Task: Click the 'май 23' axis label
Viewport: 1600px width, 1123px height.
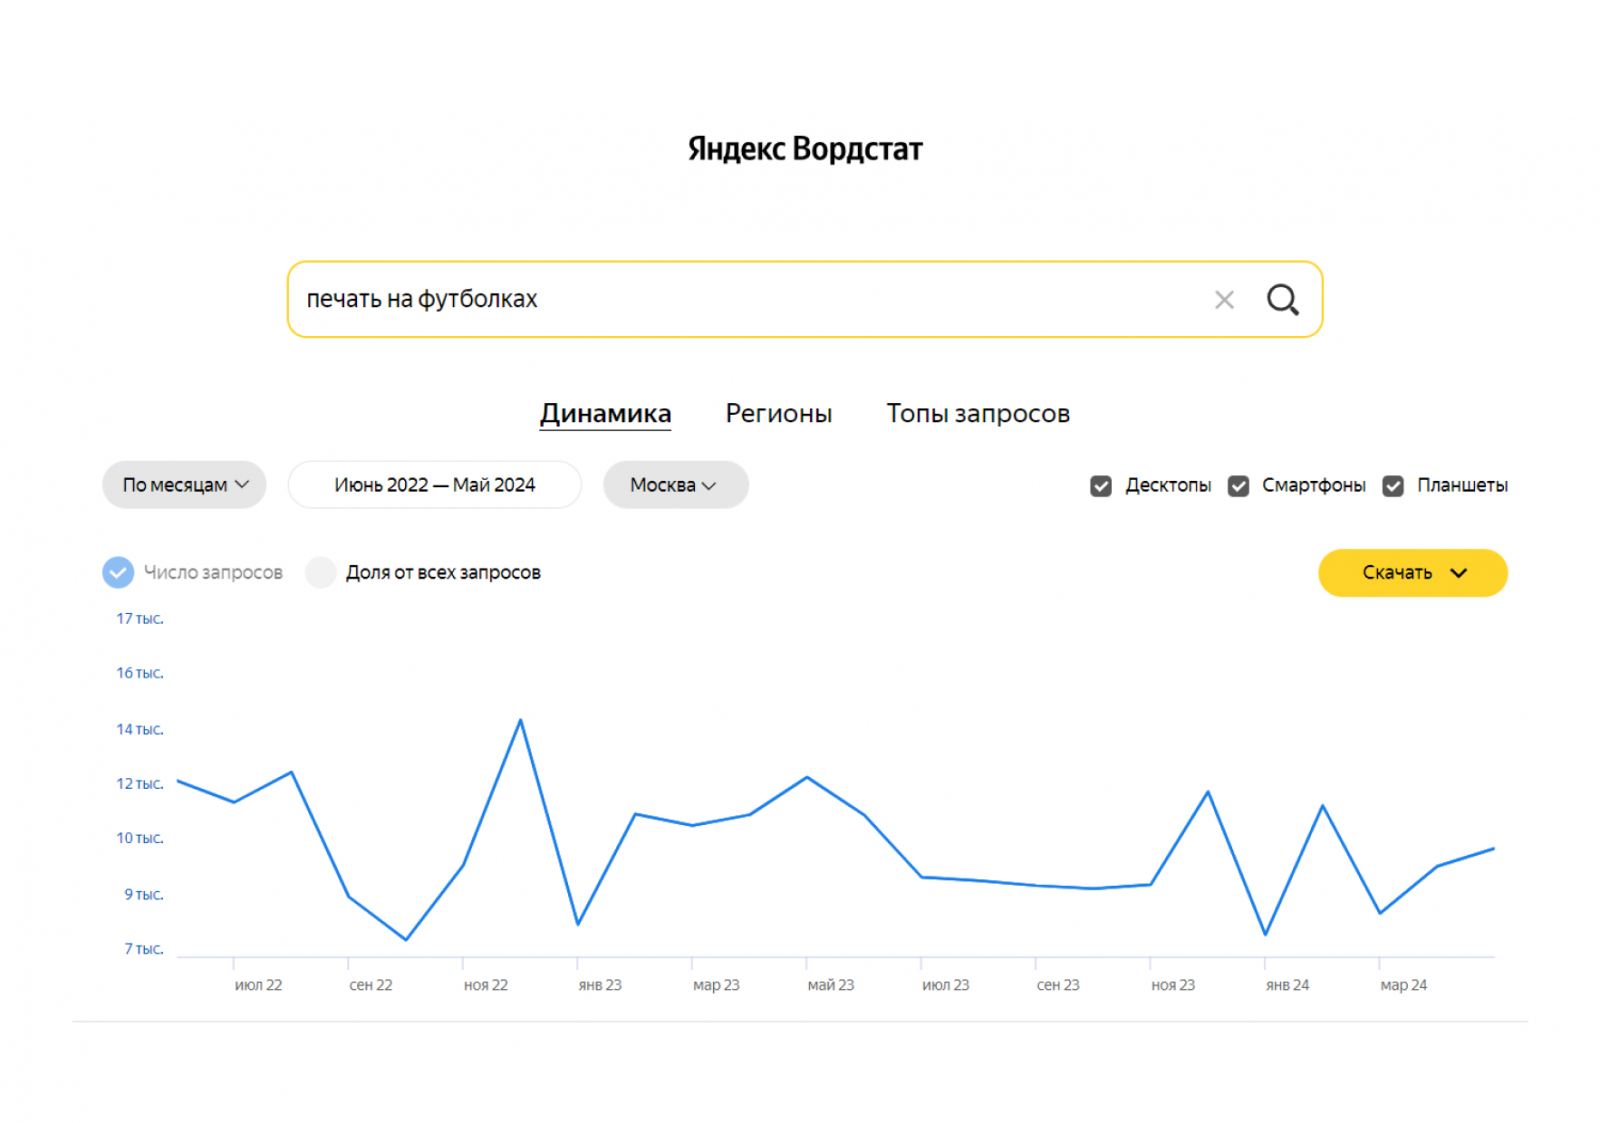Action: click(831, 985)
